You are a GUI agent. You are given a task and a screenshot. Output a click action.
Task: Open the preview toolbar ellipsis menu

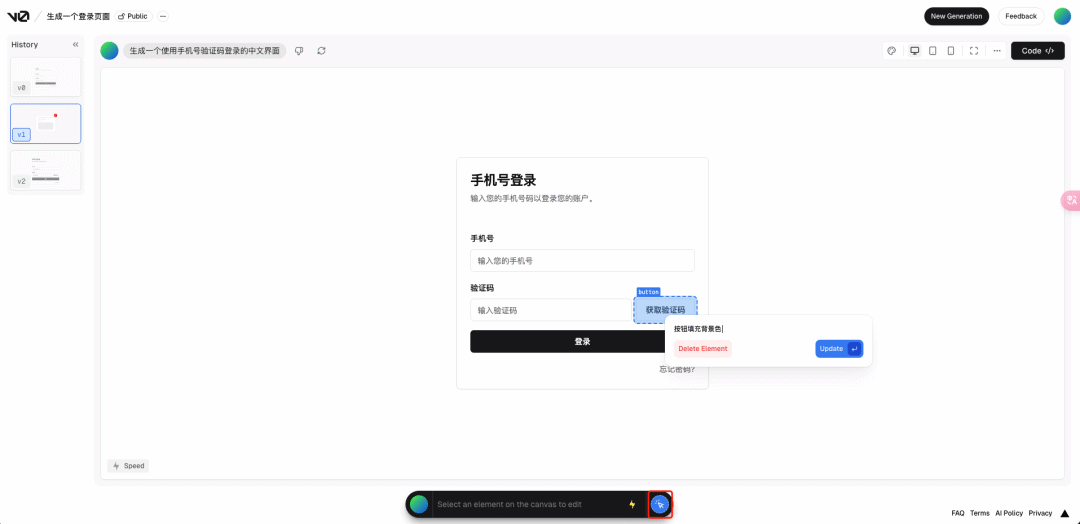click(x=997, y=51)
